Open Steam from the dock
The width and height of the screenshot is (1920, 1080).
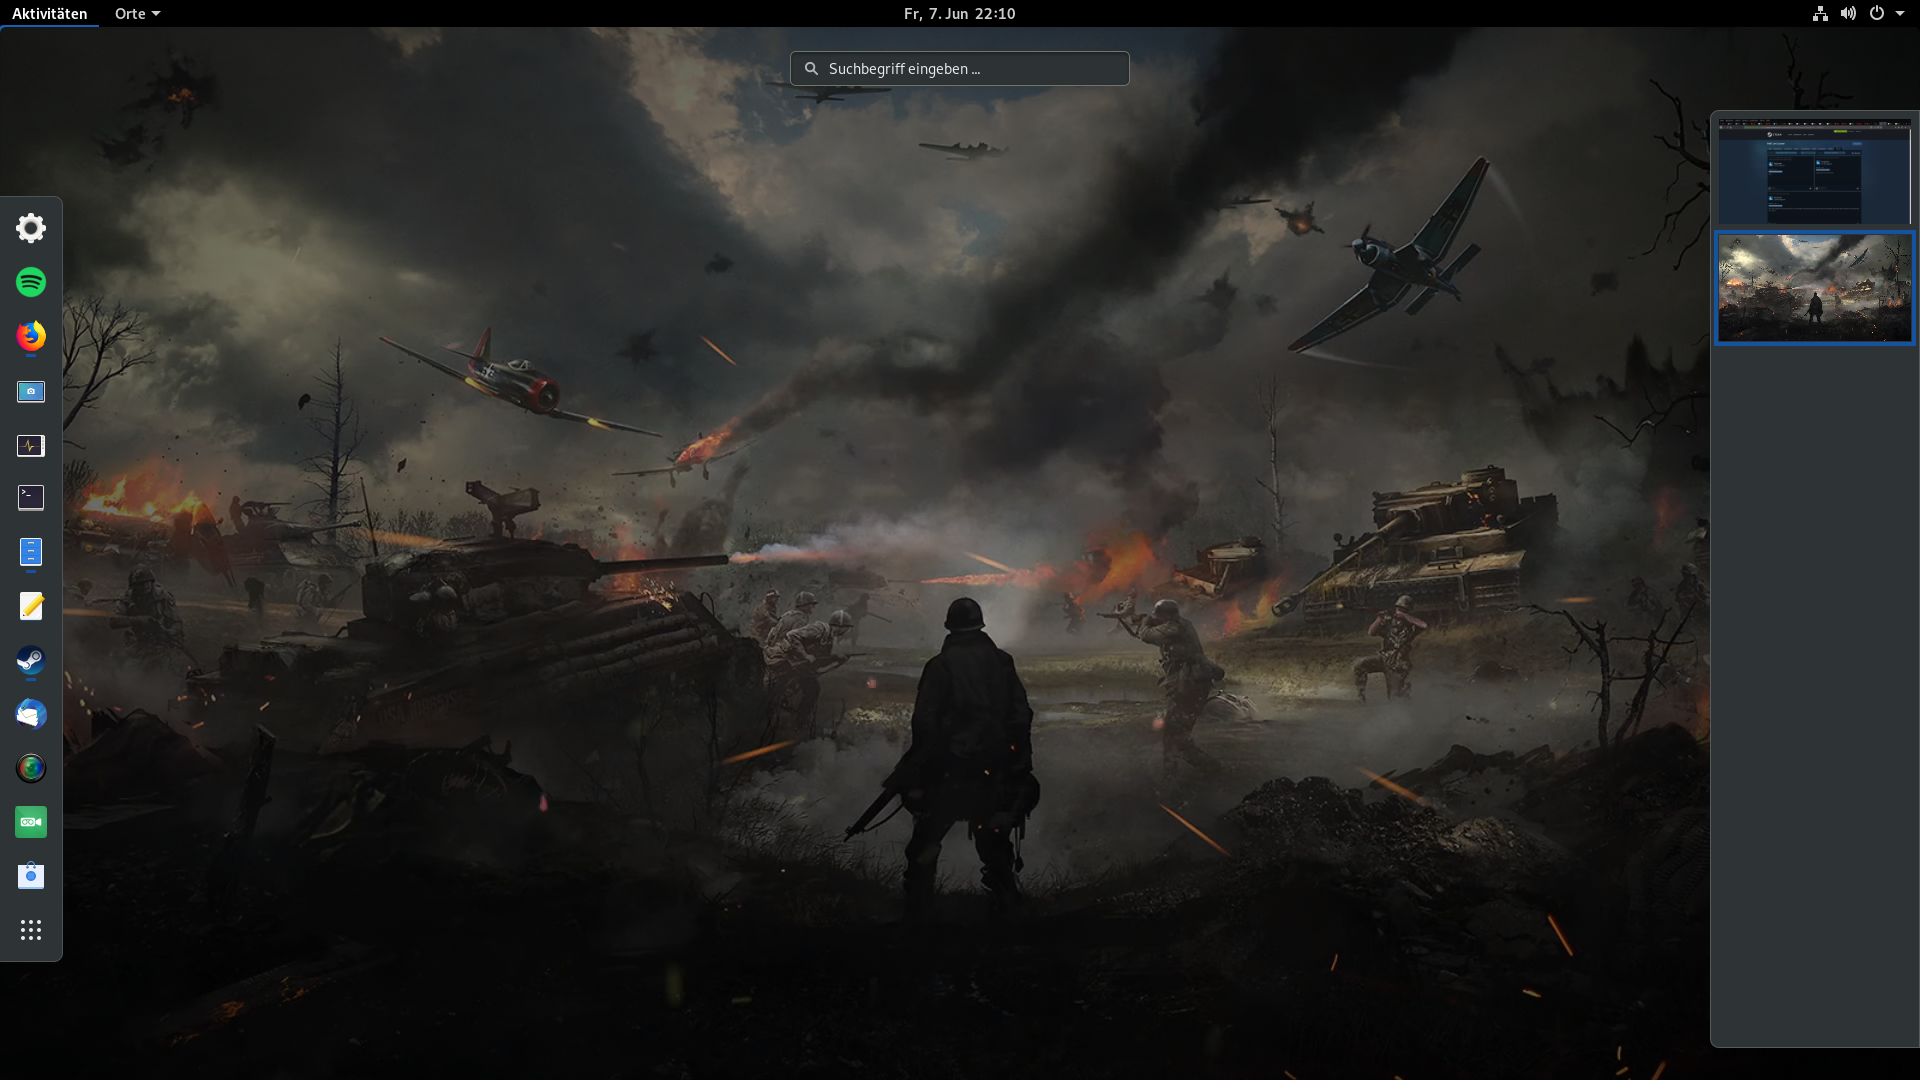[x=31, y=660]
